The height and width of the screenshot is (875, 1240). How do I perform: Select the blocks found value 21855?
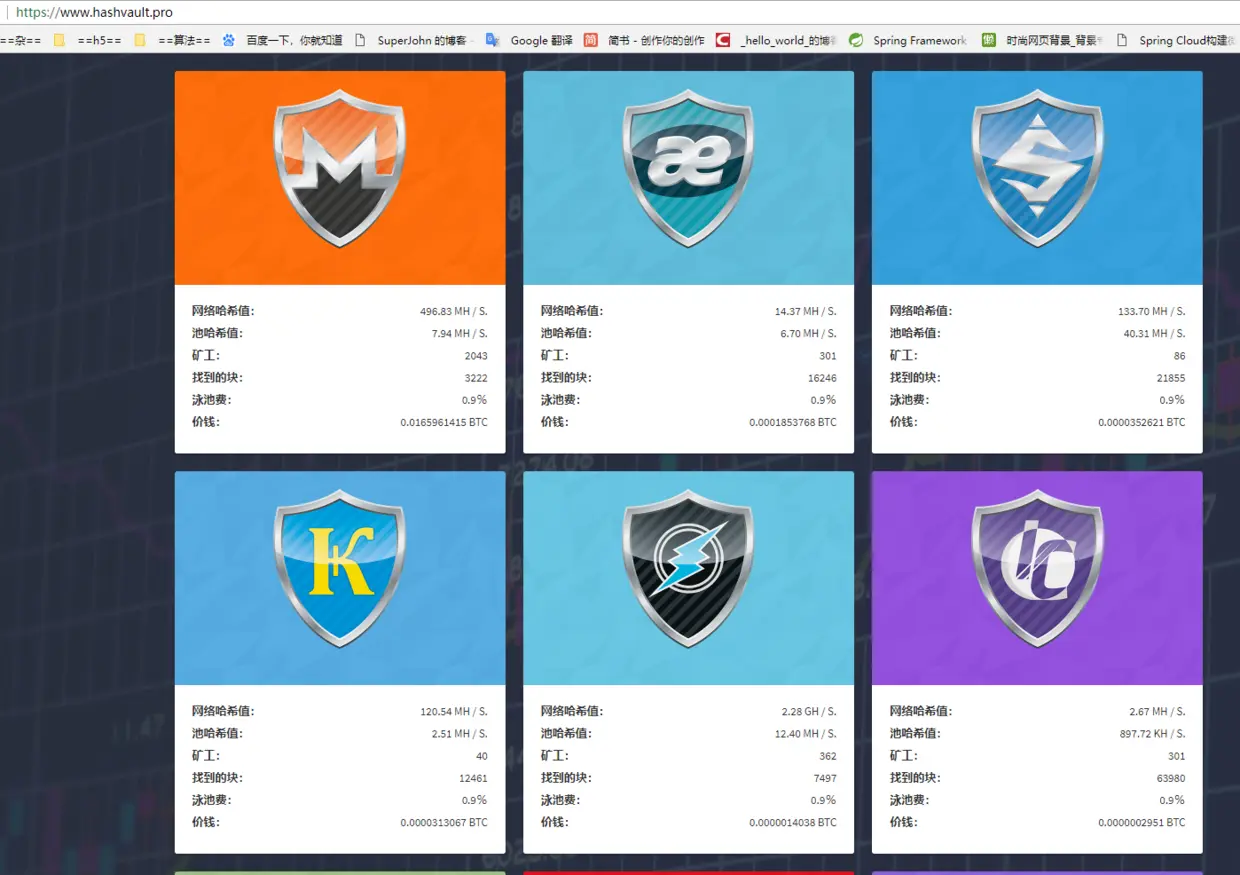(x=1171, y=378)
